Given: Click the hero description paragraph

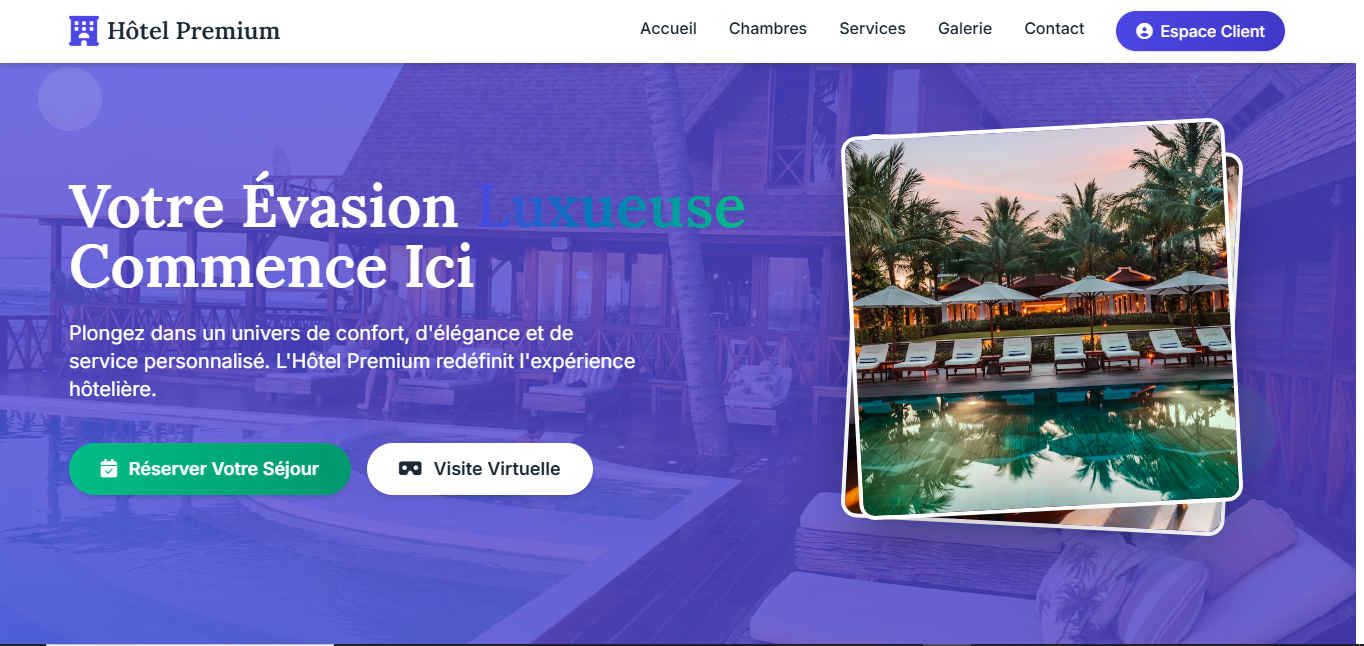Looking at the screenshot, I should pyautogui.click(x=352, y=361).
